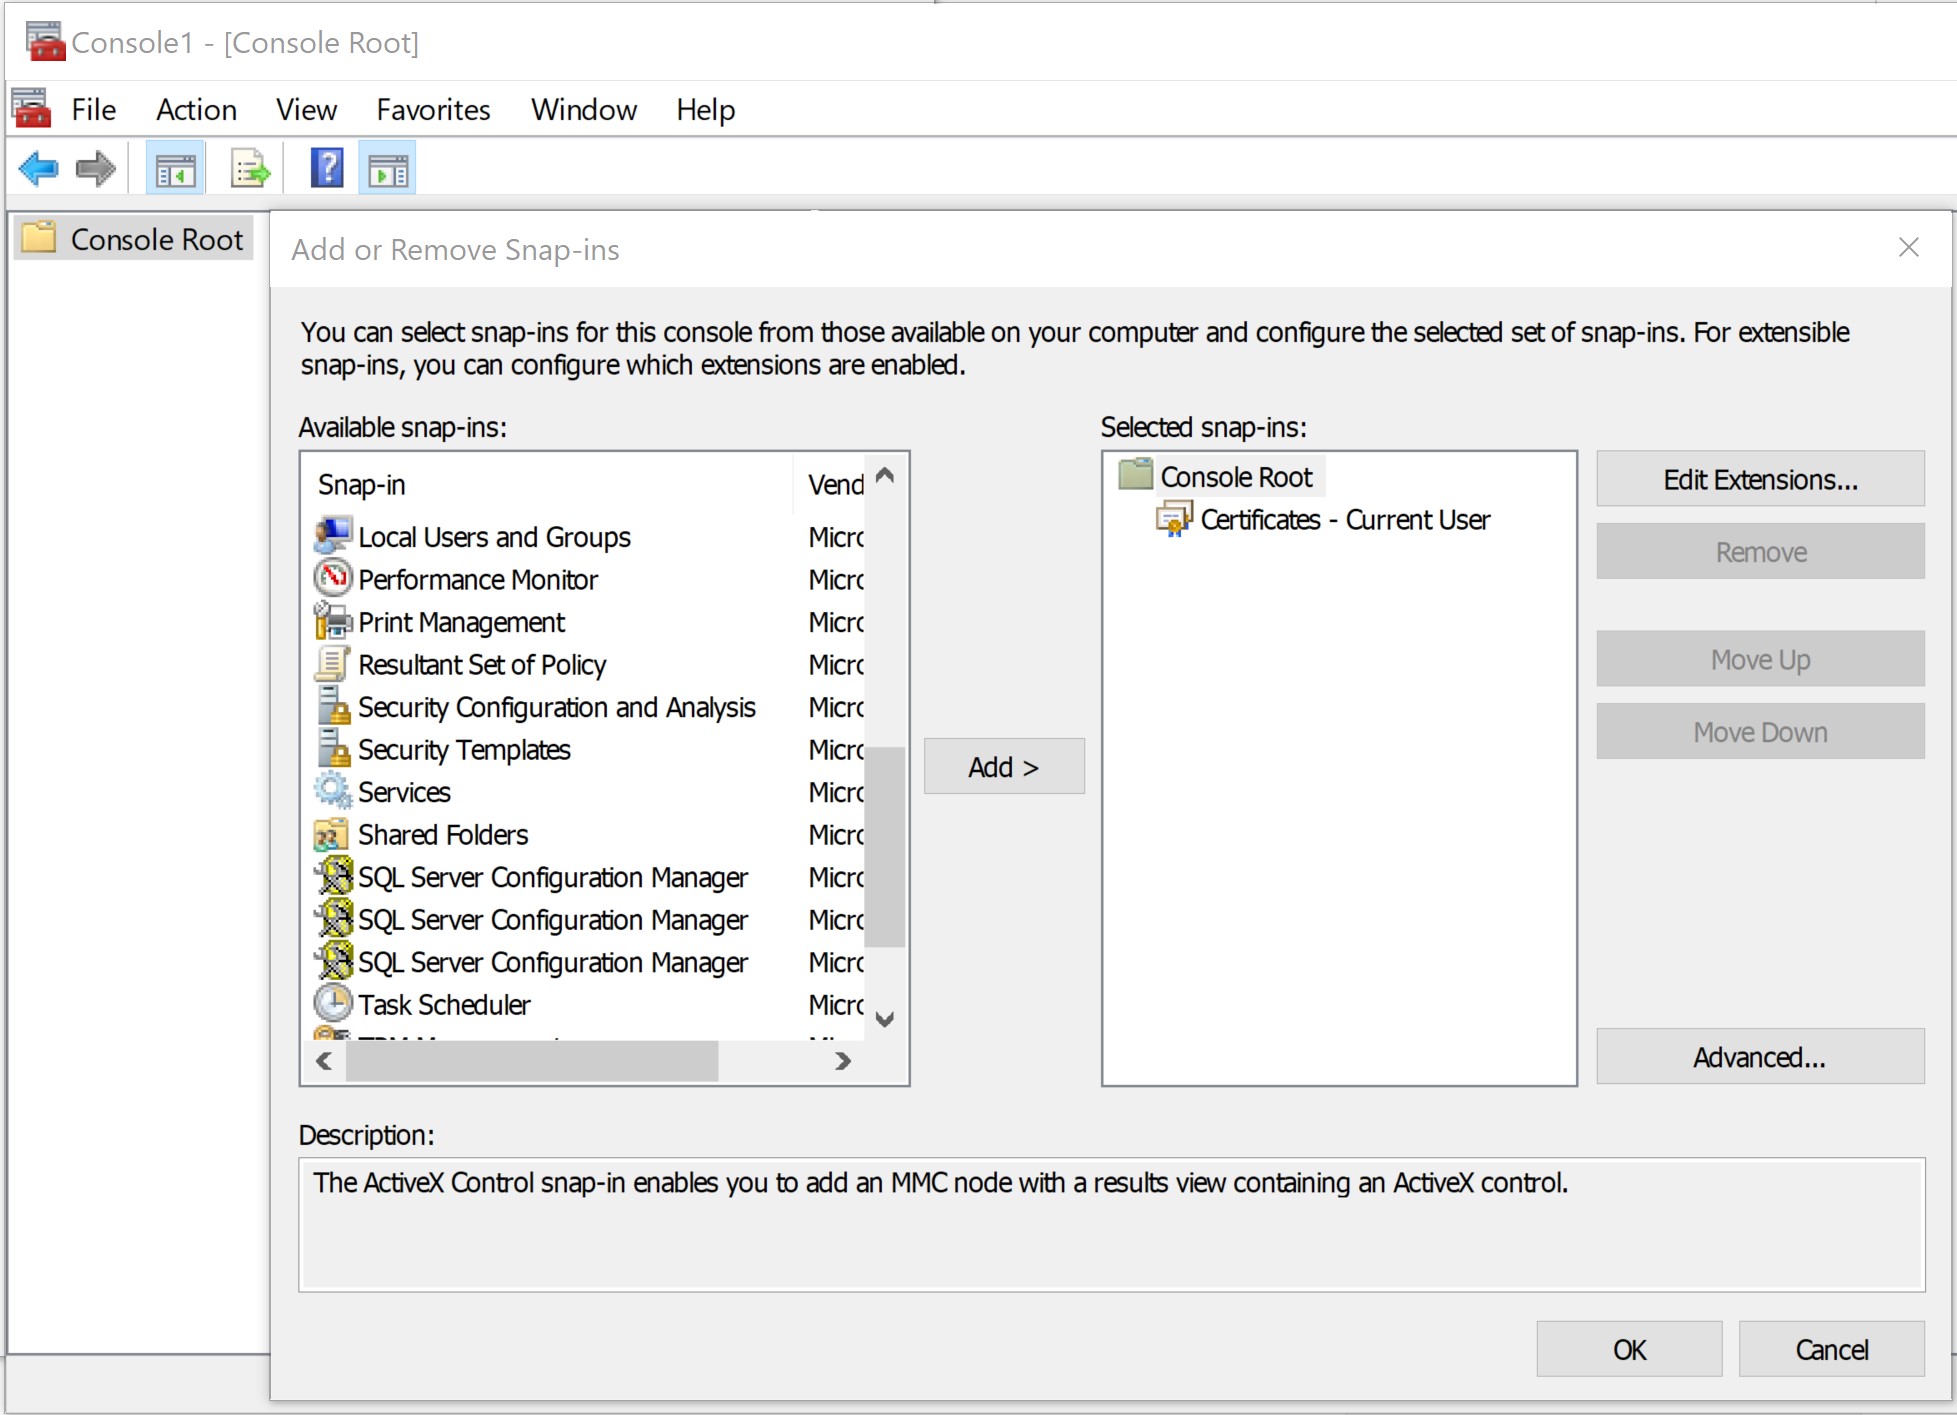This screenshot has width=1957, height=1415.
Task: Go back with the blue Back arrow
Action: tap(39, 169)
